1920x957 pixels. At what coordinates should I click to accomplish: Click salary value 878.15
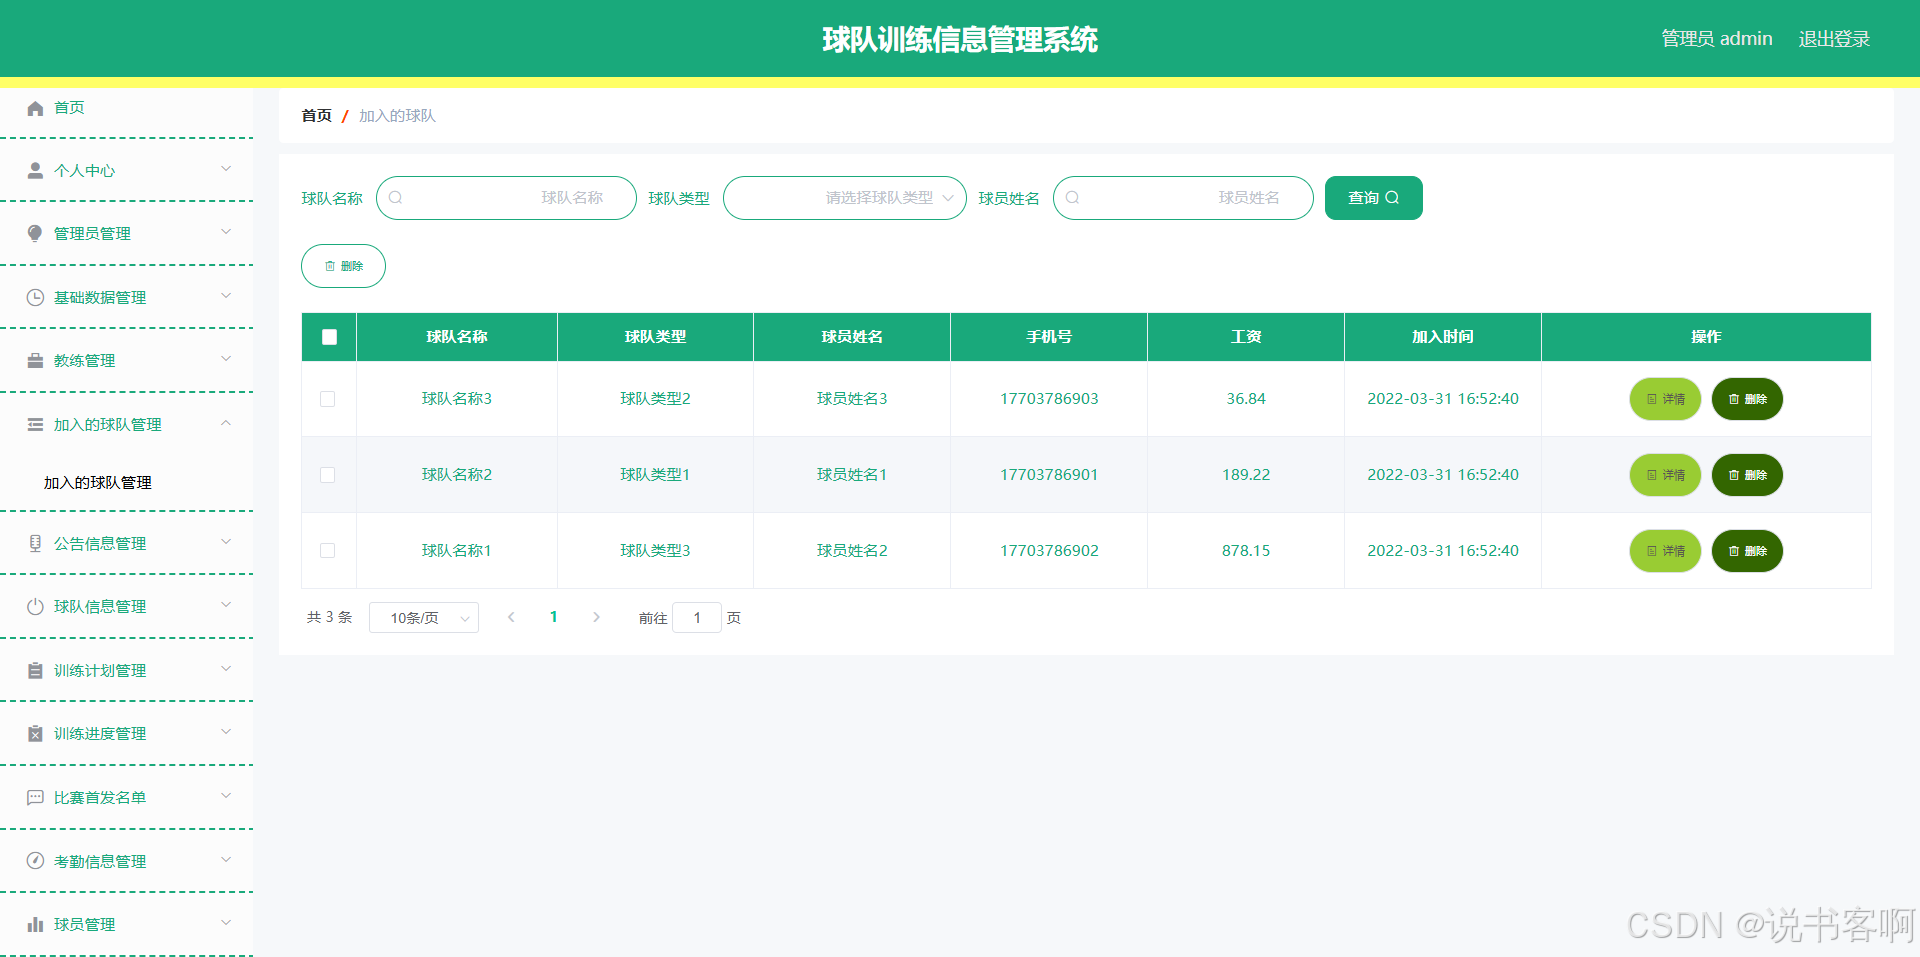[x=1246, y=551]
